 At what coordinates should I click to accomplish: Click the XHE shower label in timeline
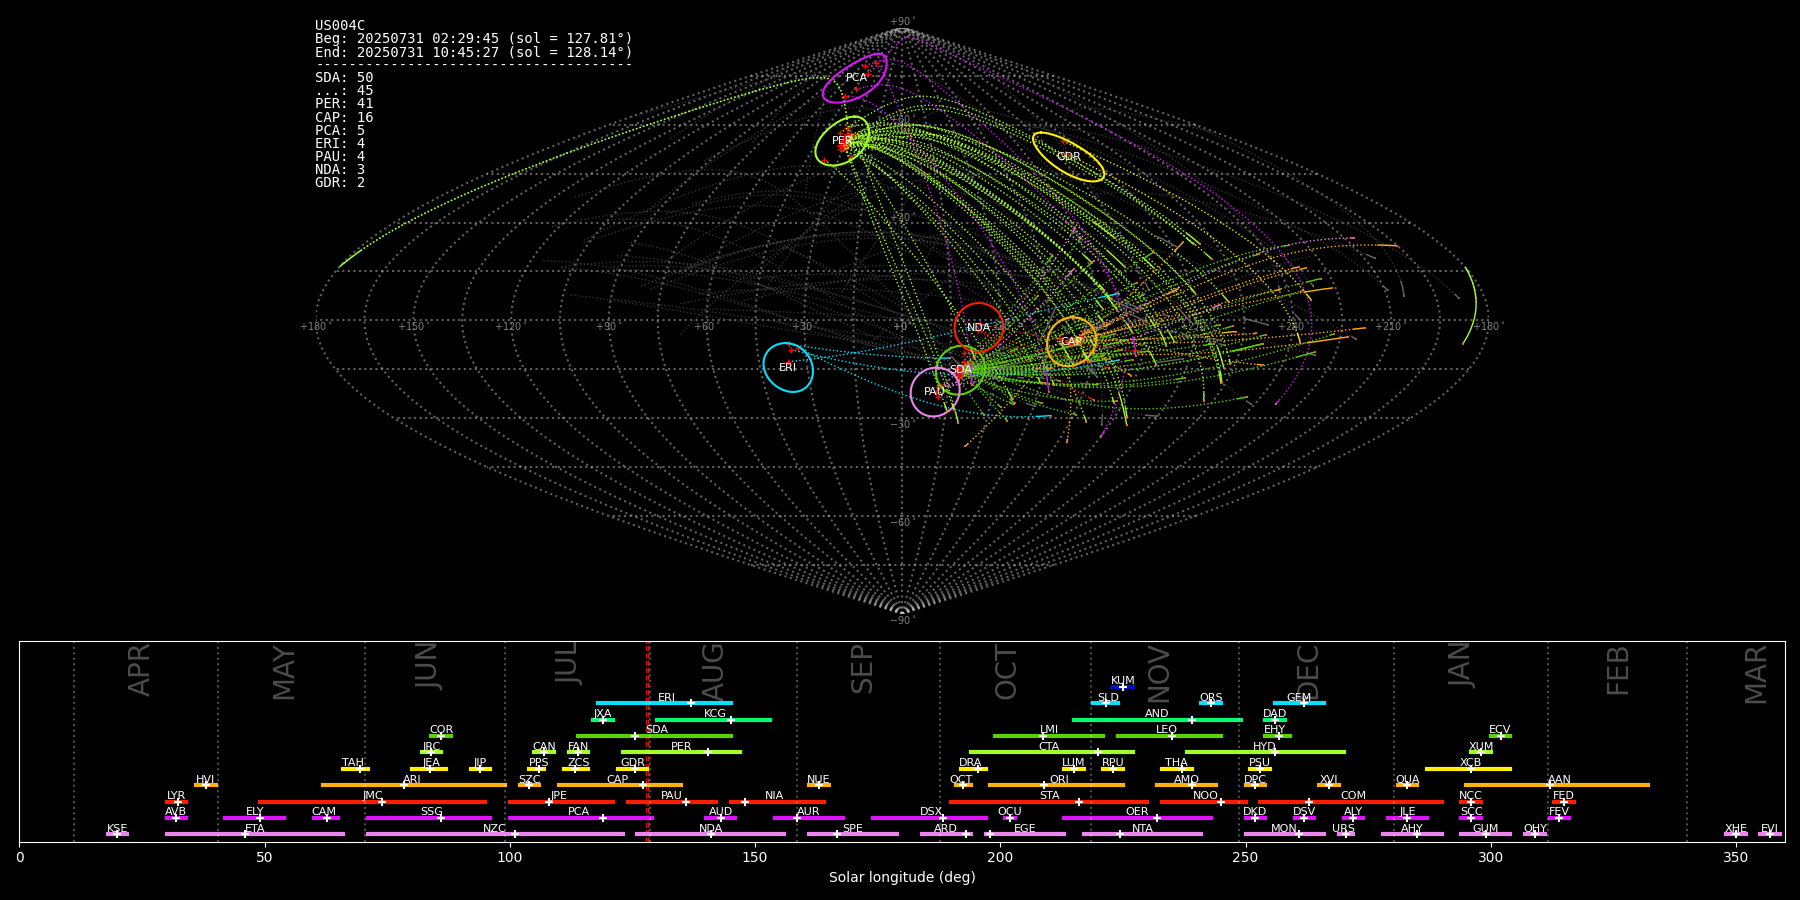pos(1736,829)
